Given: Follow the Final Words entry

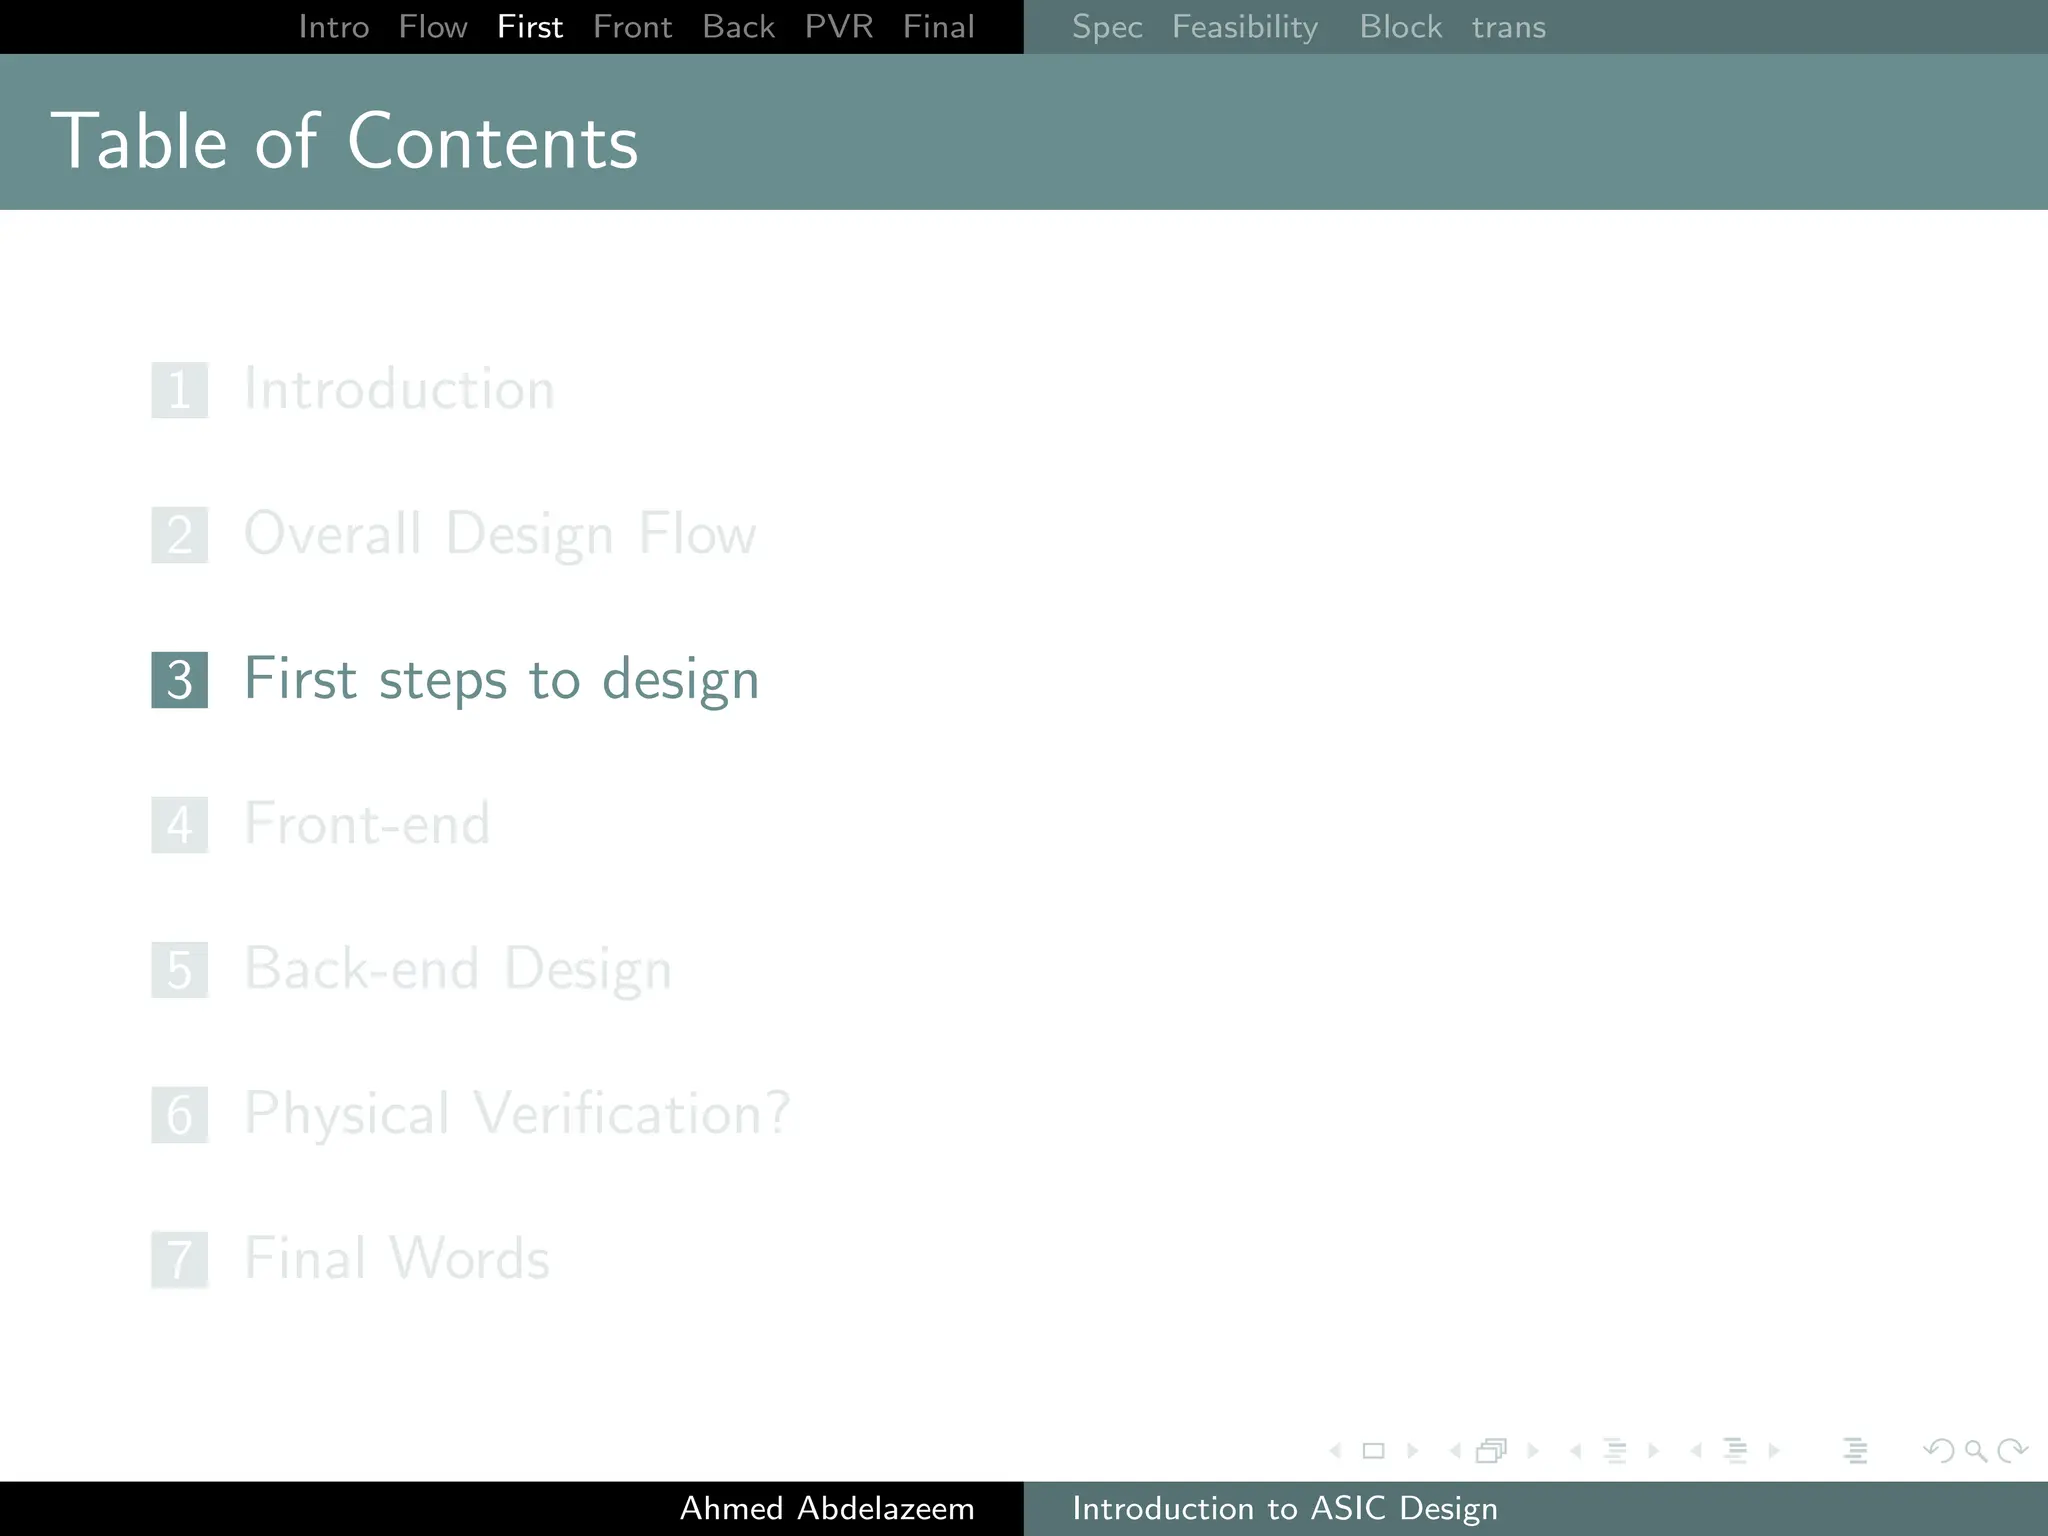Looking at the screenshot, I should pyautogui.click(x=397, y=1258).
